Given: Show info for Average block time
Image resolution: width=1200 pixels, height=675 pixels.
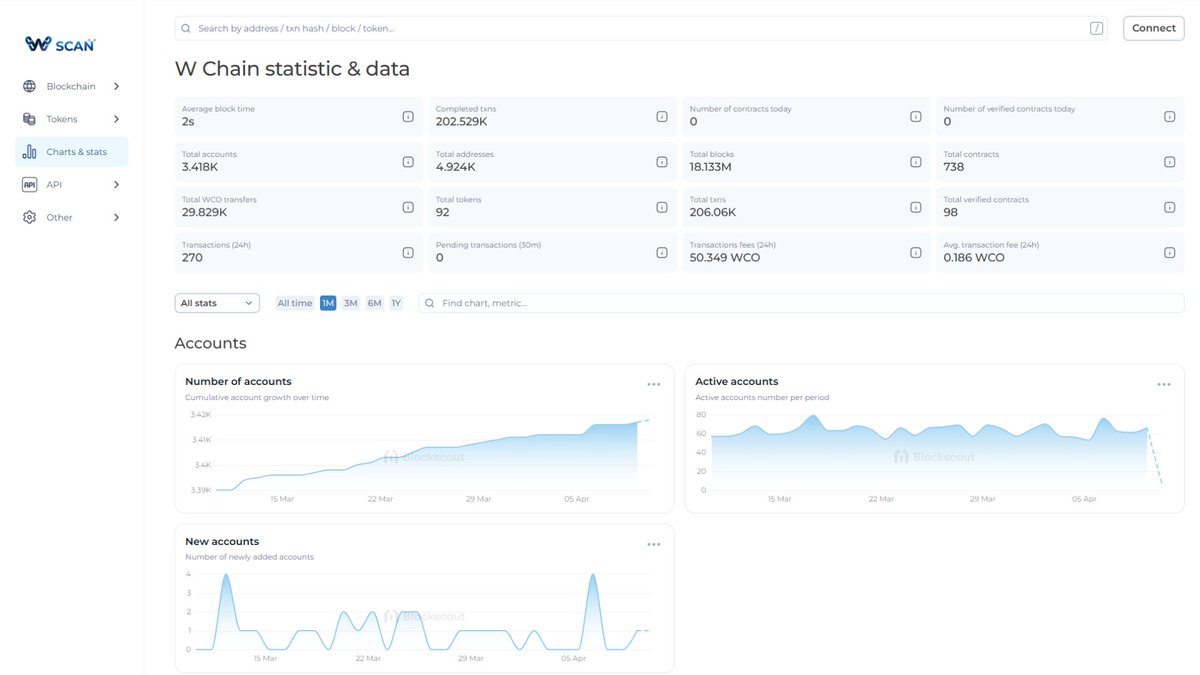Looking at the screenshot, I should click(408, 116).
